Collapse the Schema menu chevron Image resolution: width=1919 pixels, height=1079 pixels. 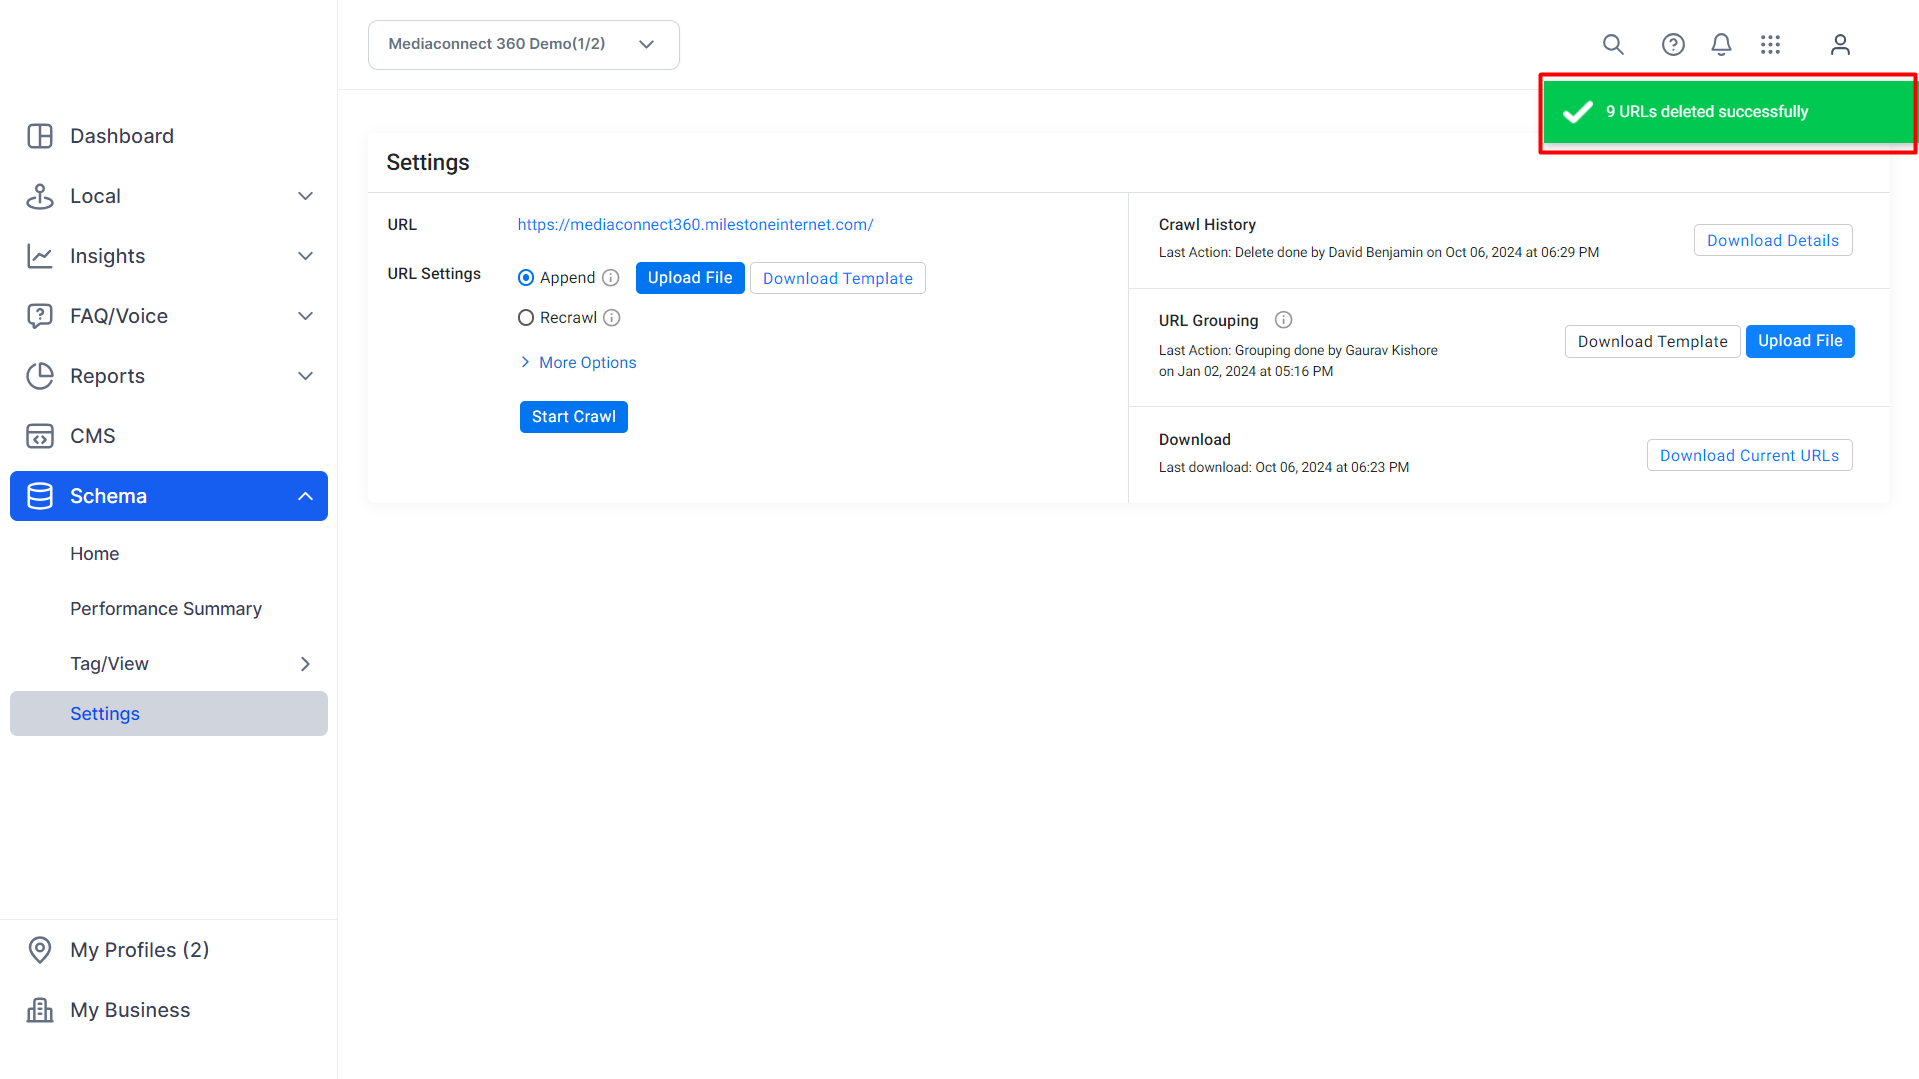(x=306, y=496)
